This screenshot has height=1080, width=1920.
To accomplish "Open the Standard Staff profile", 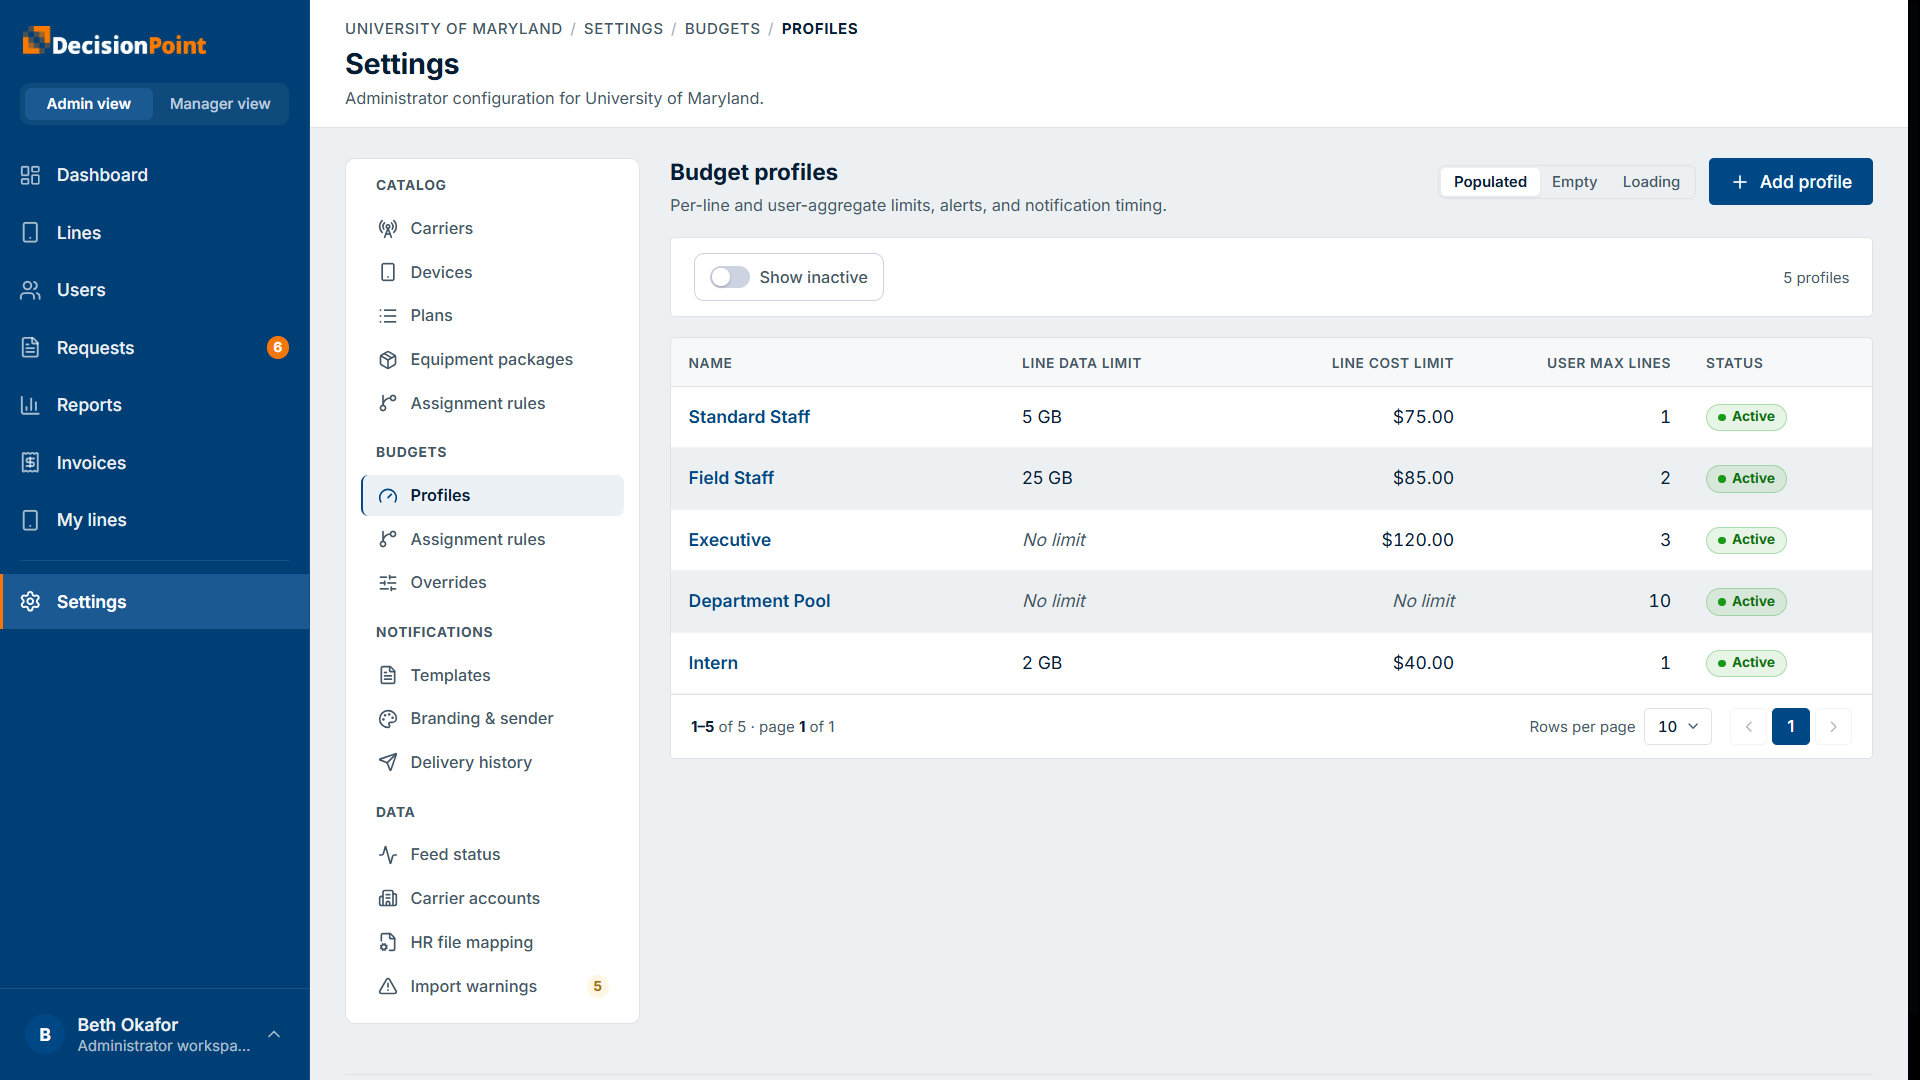I will coord(749,417).
